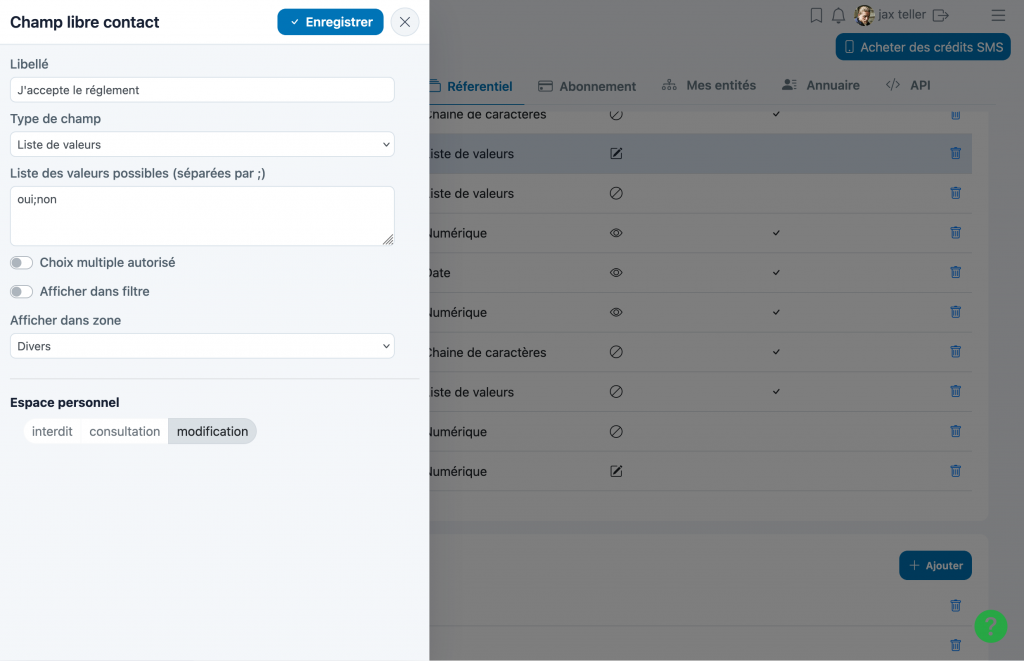Click the eye icon in the Date row

point(616,272)
